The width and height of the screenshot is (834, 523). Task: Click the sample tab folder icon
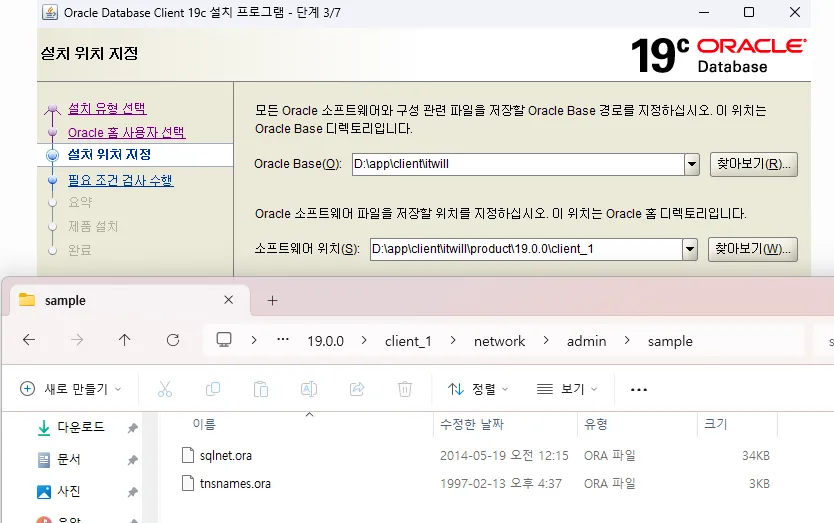tap(27, 300)
